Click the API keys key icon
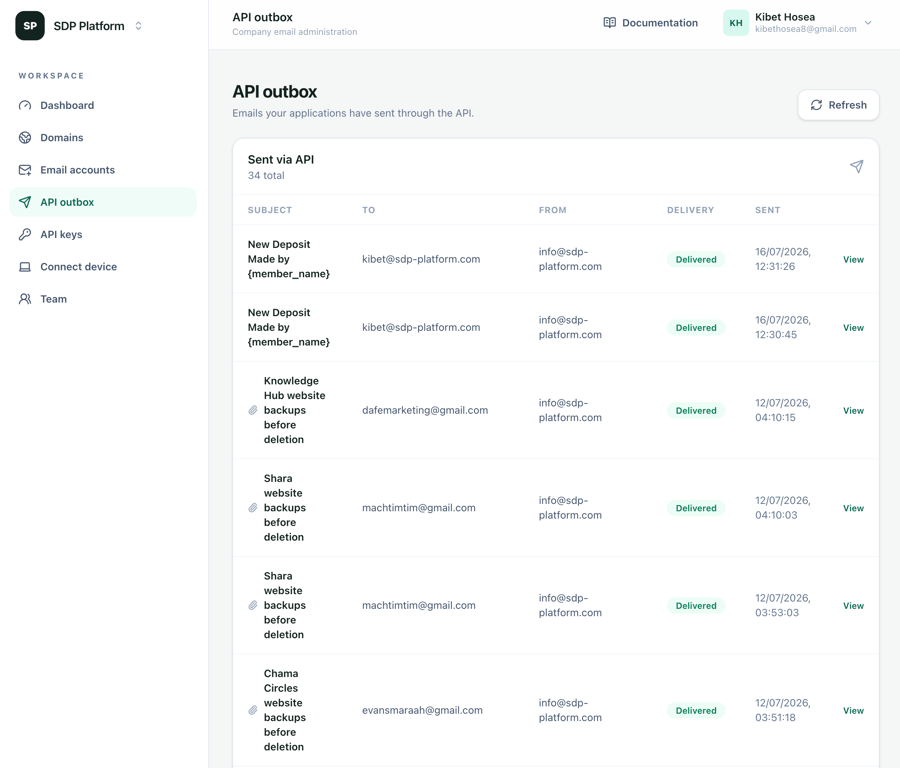 [25, 234]
